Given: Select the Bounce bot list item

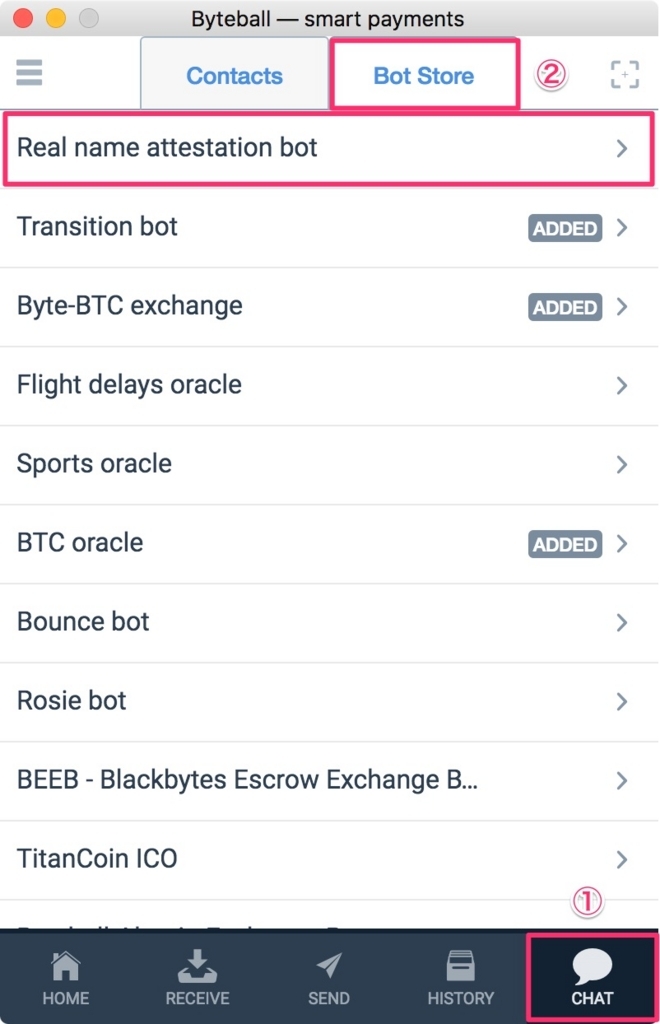Looking at the screenshot, I should coord(329,622).
